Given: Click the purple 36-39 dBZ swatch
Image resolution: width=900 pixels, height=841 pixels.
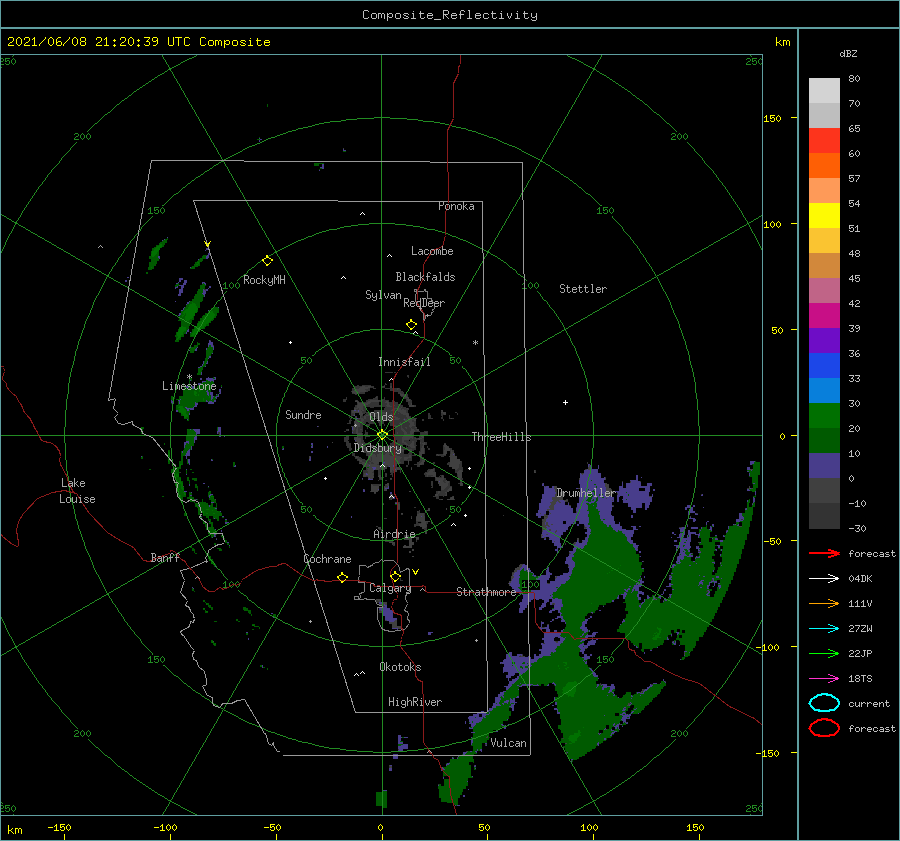Looking at the screenshot, I should pos(824,341).
